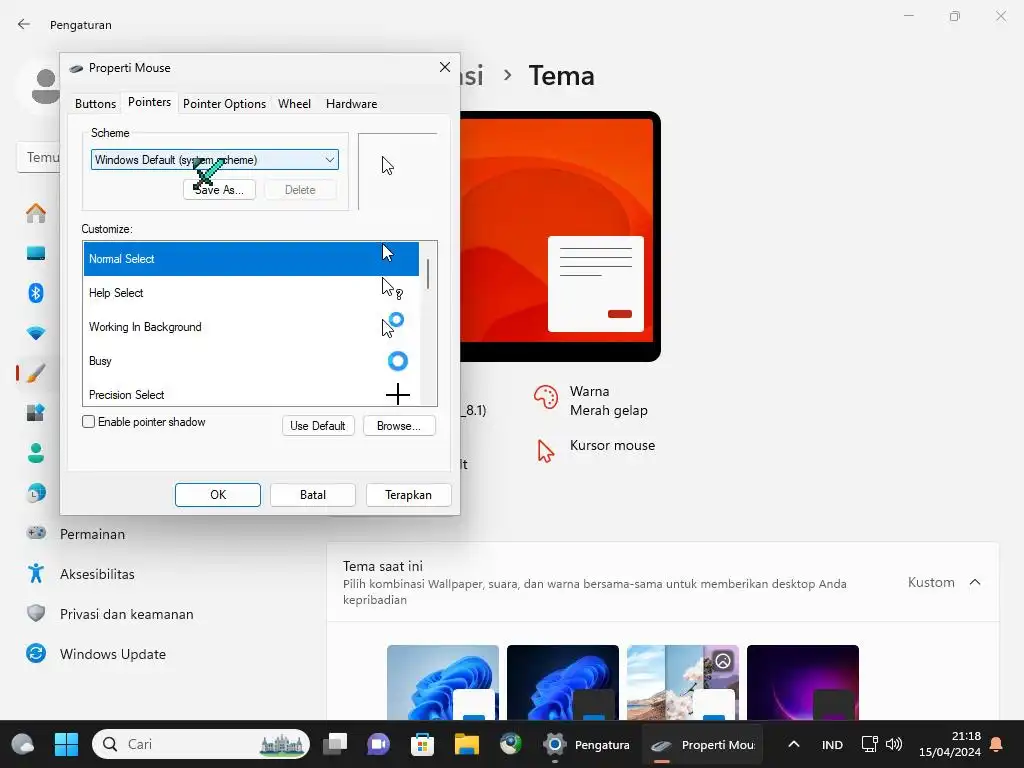This screenshot has height=768, width=1024.
Task: Select Normal Select in Customize list
Action: (251, 259)
